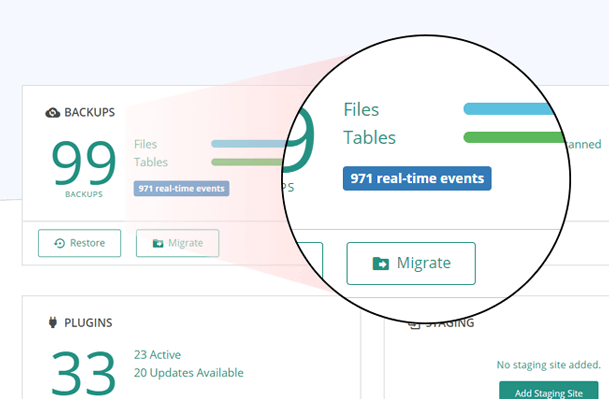Open the 20 Updates Available link
609x399 pixels.
point(189,373)
